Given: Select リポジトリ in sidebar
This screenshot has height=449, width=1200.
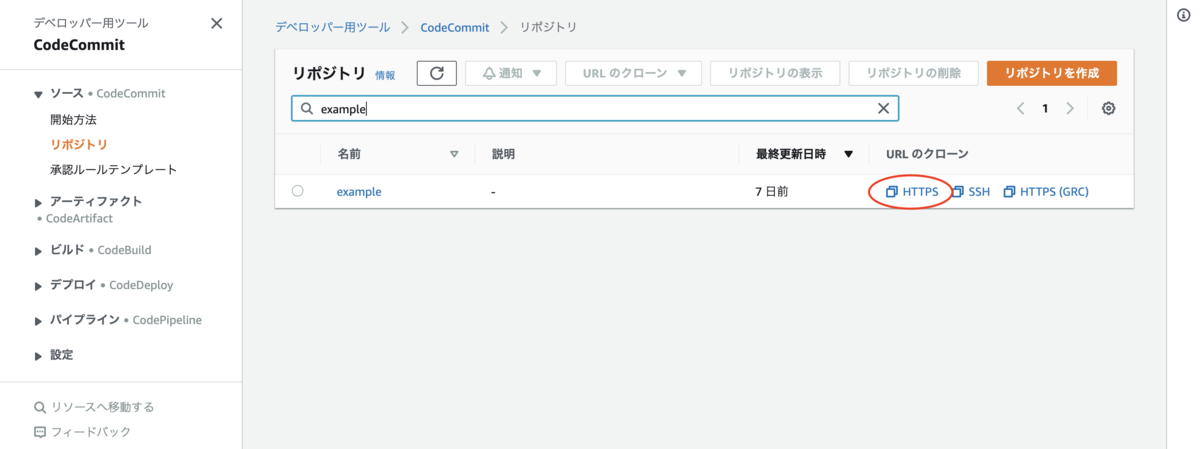Looking at the screenshot, I should coord(79,145).
